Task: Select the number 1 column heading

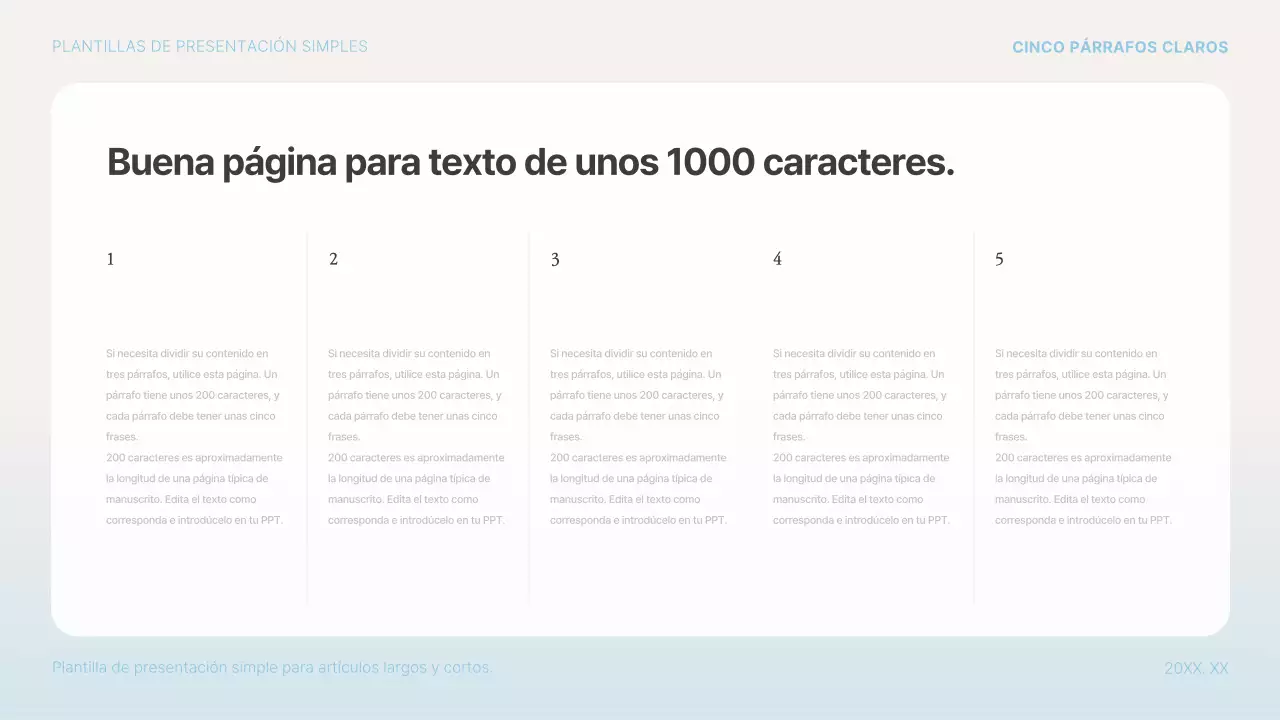Action: 110,259
